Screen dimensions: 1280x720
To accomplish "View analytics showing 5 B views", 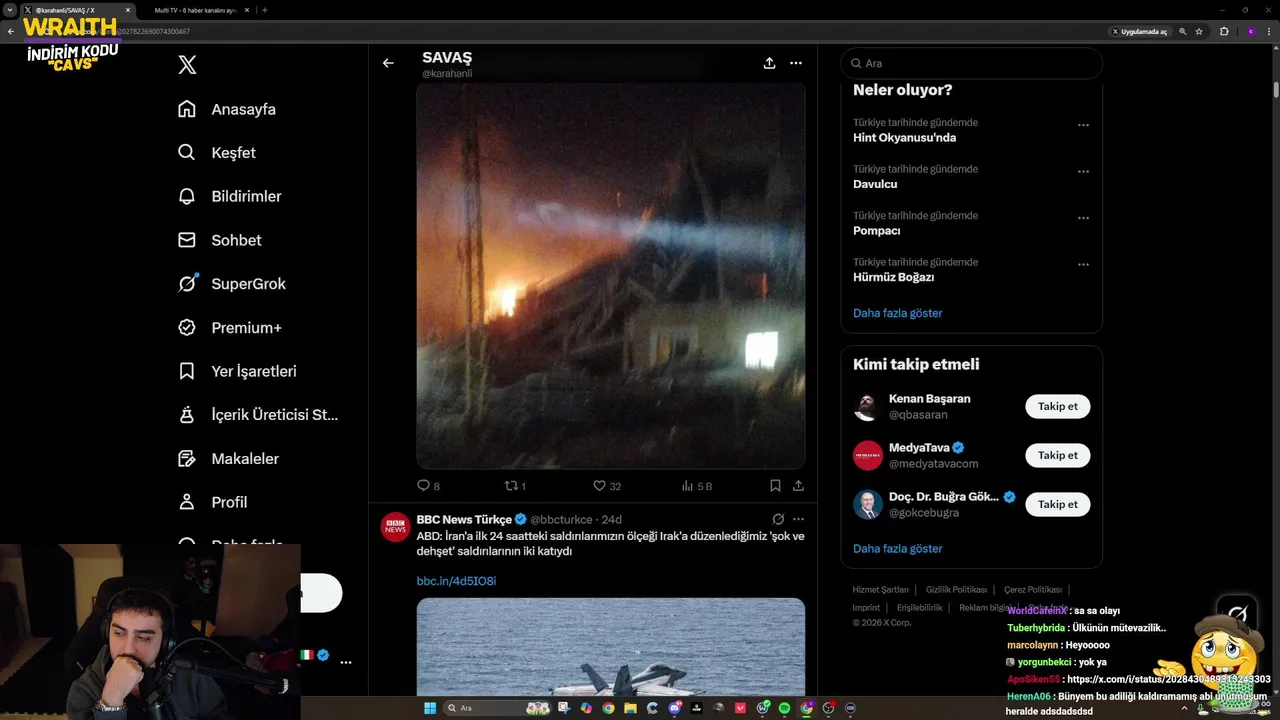I will pyautogui.click(x=697, y=486).
